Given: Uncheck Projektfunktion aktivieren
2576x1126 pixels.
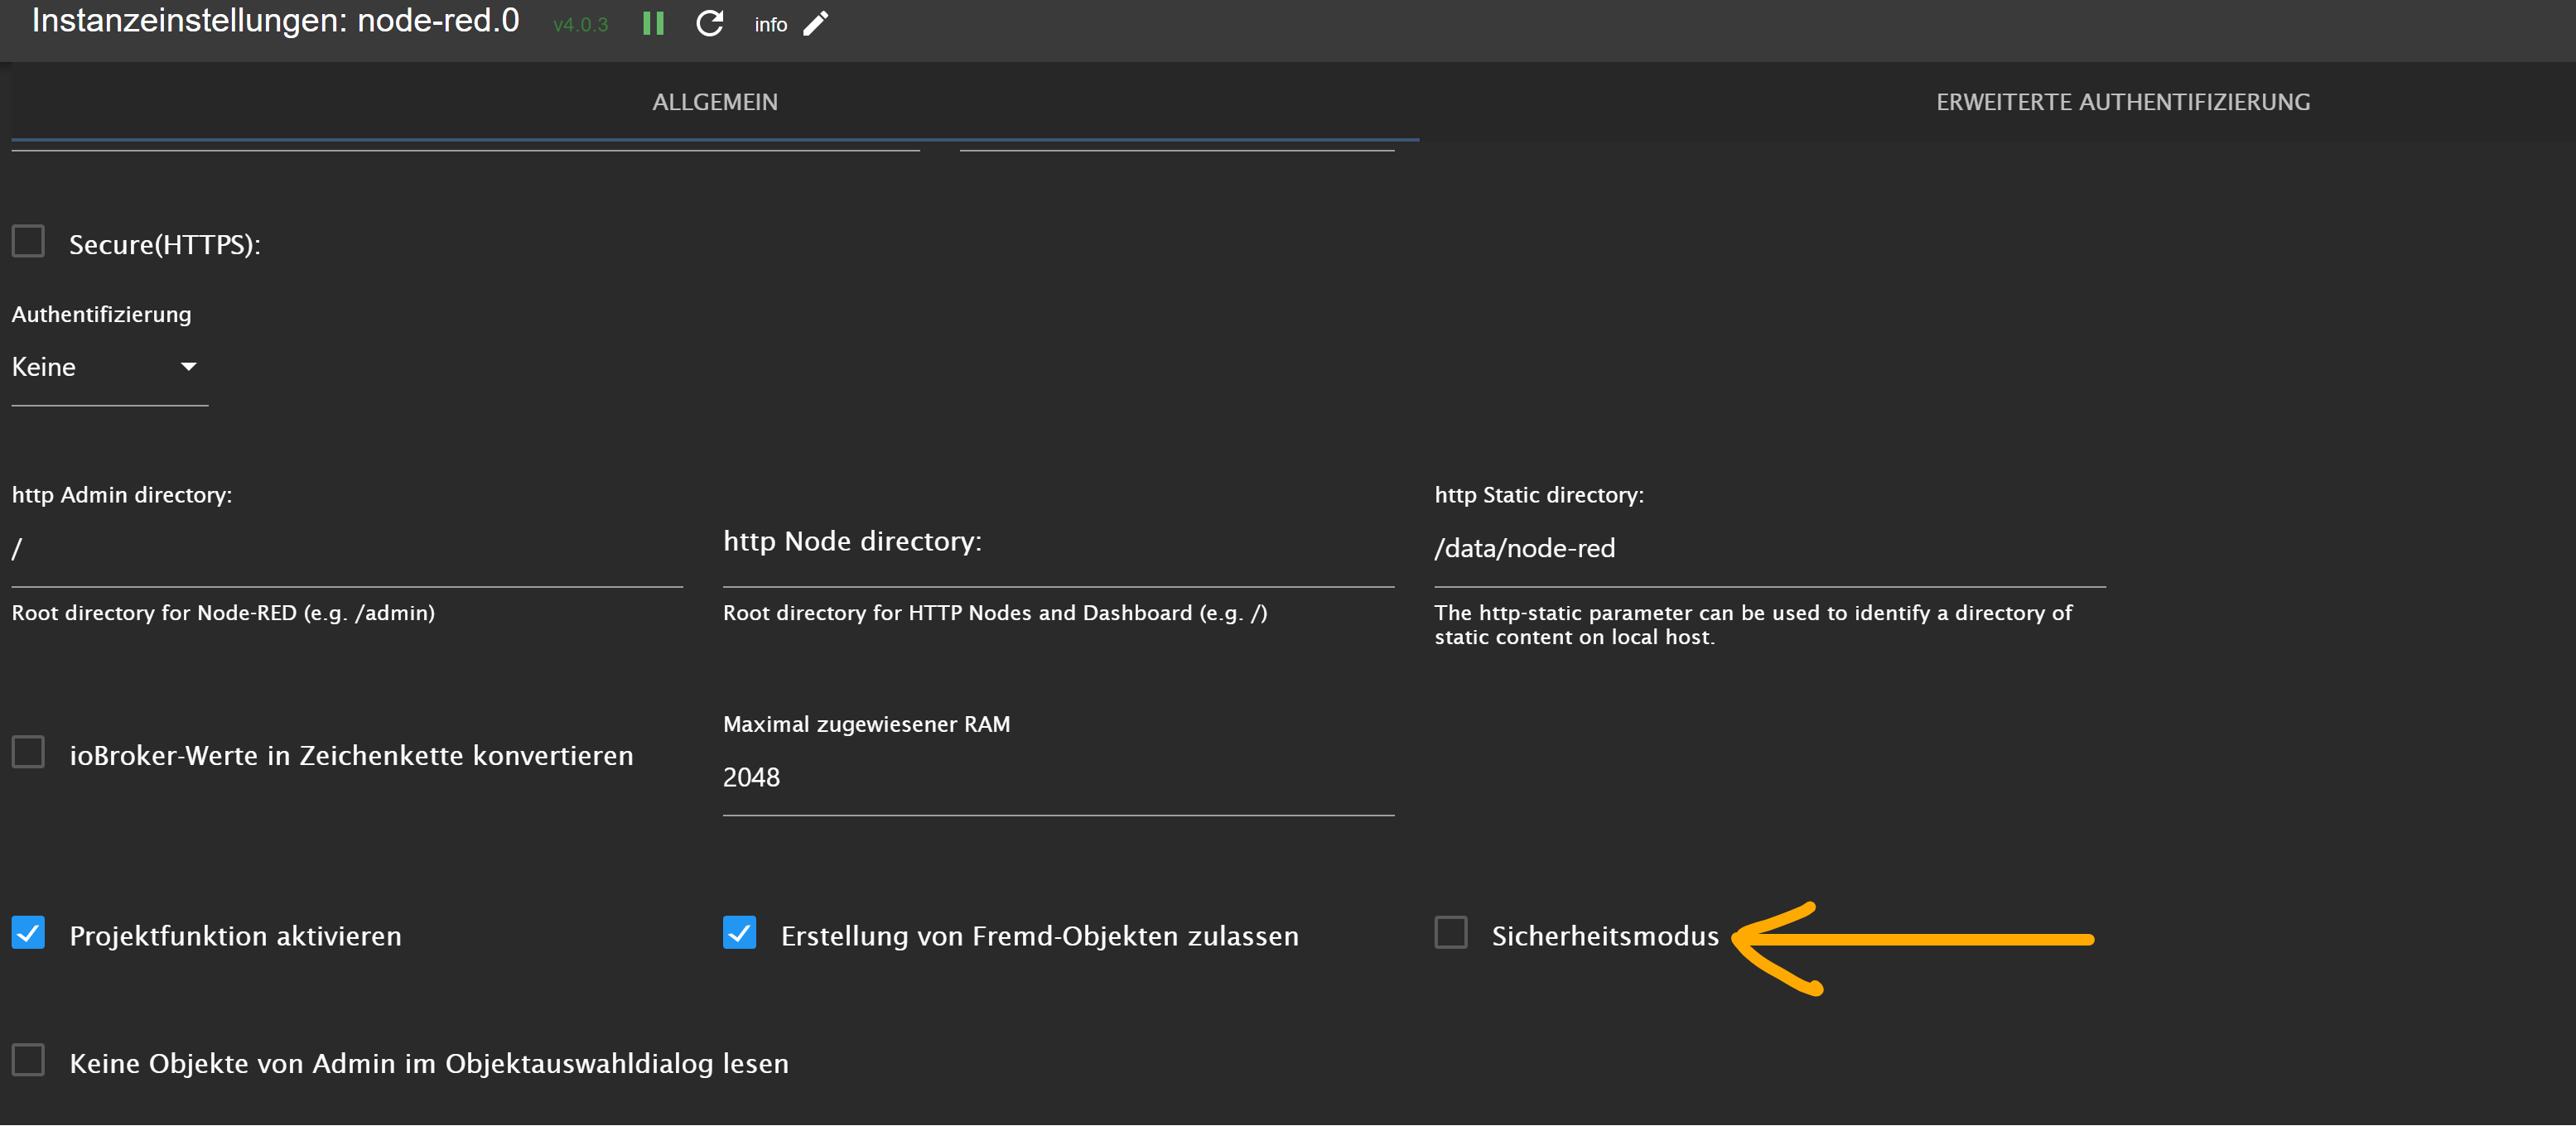Looking at the screenshot, I should click(28, 932).
